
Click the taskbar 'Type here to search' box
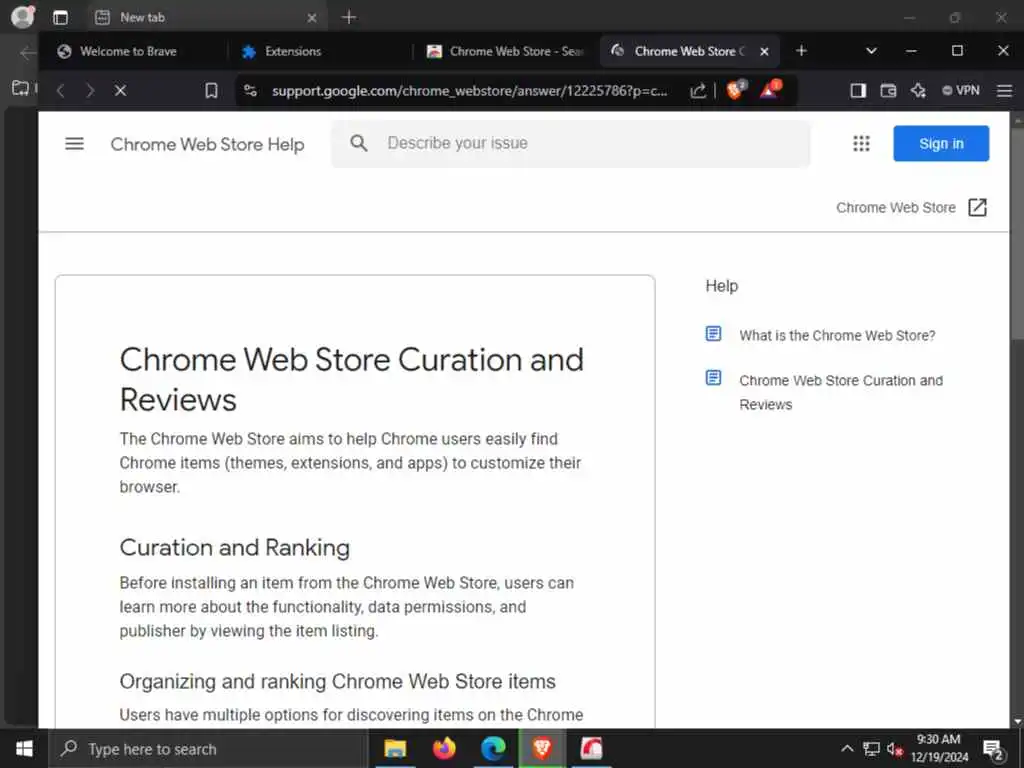209,749
